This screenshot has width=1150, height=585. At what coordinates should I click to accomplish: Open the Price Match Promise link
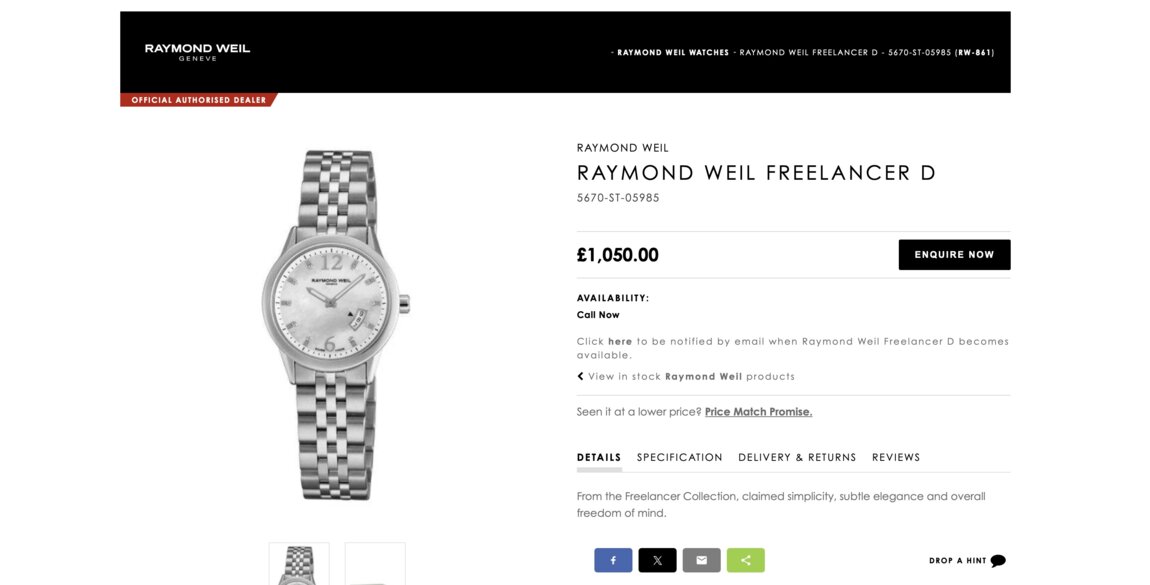point(758,412)
